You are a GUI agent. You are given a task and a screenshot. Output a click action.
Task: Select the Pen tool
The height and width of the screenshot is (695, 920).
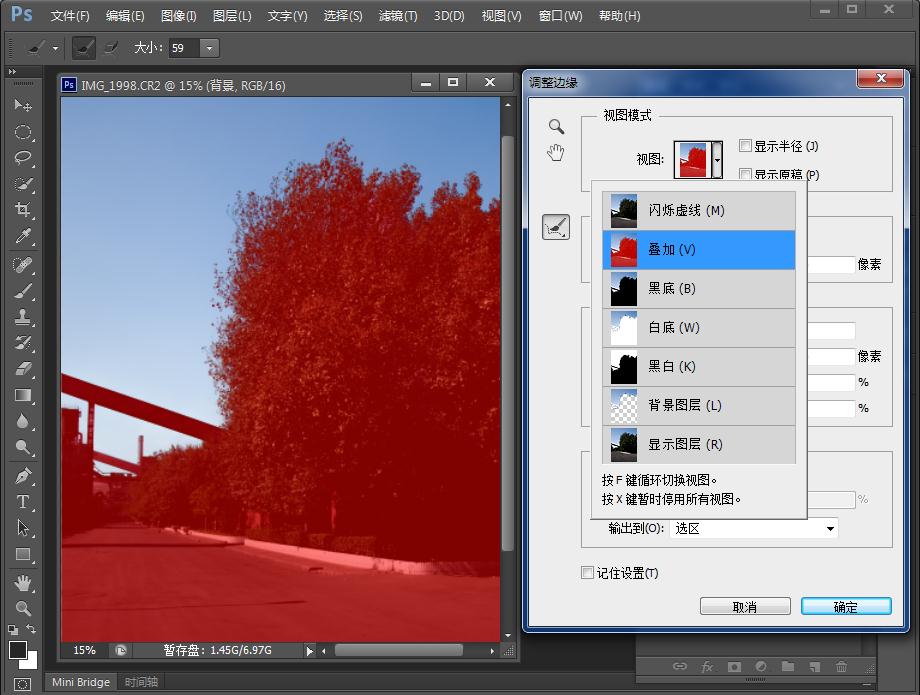23,476
